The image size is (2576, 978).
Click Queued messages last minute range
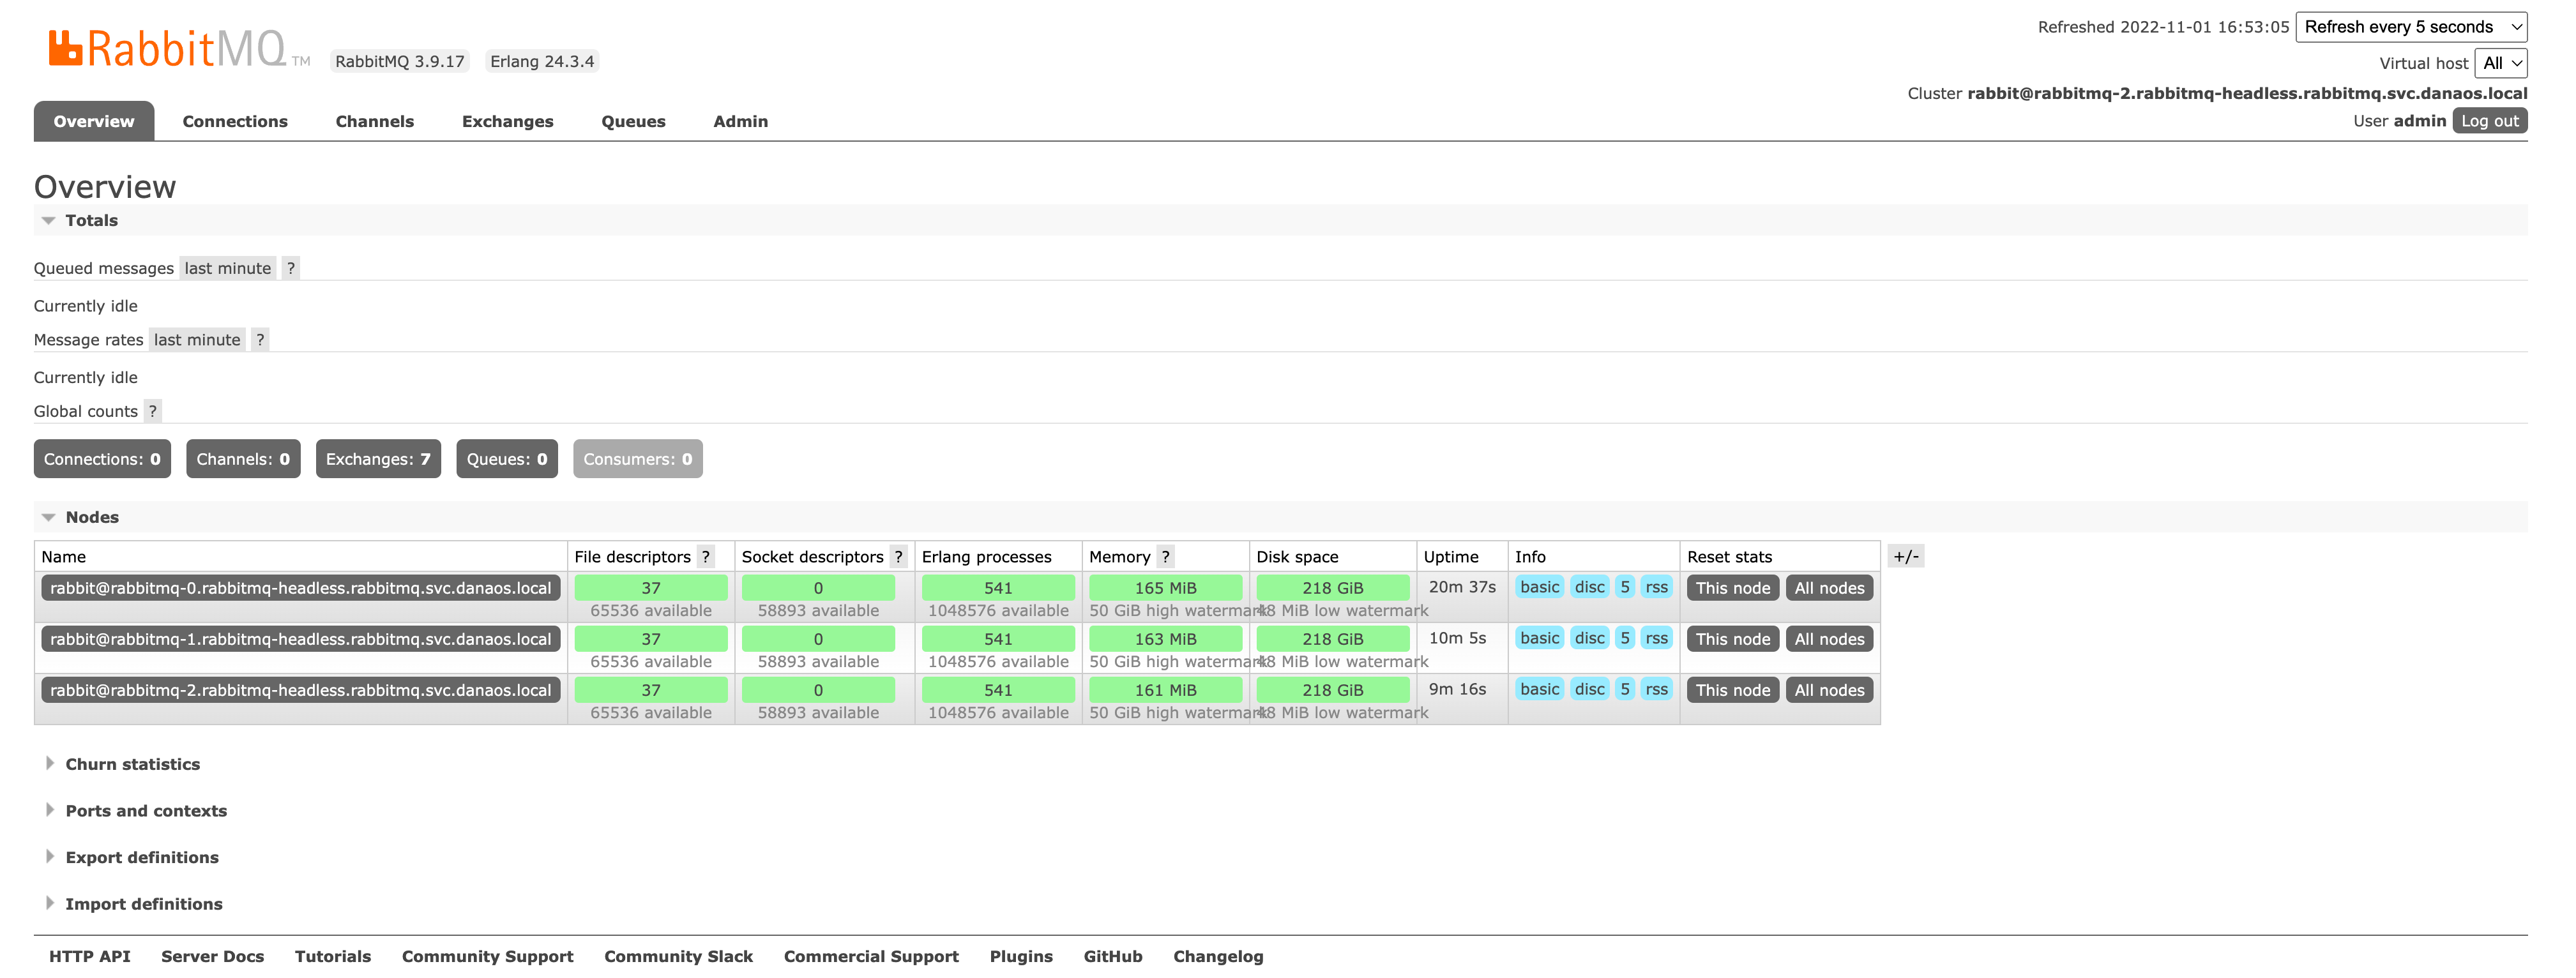[227, 268]
